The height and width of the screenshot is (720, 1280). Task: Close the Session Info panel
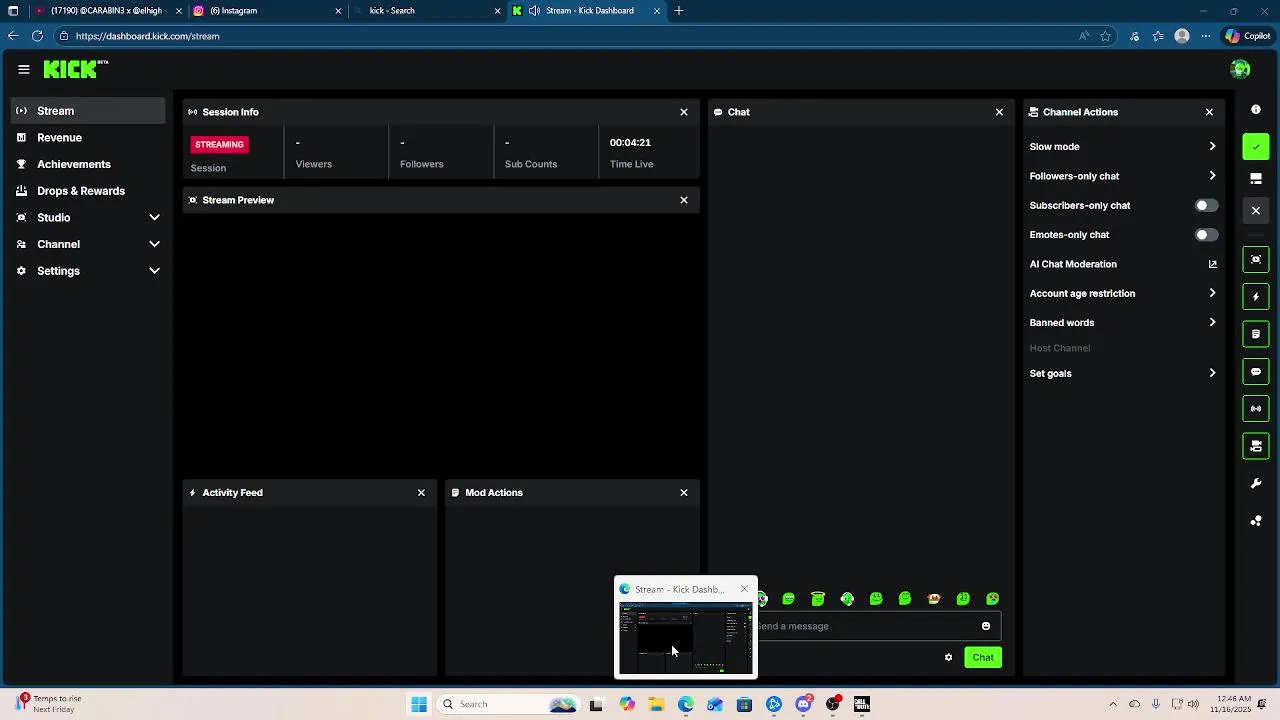click(684, 112)
